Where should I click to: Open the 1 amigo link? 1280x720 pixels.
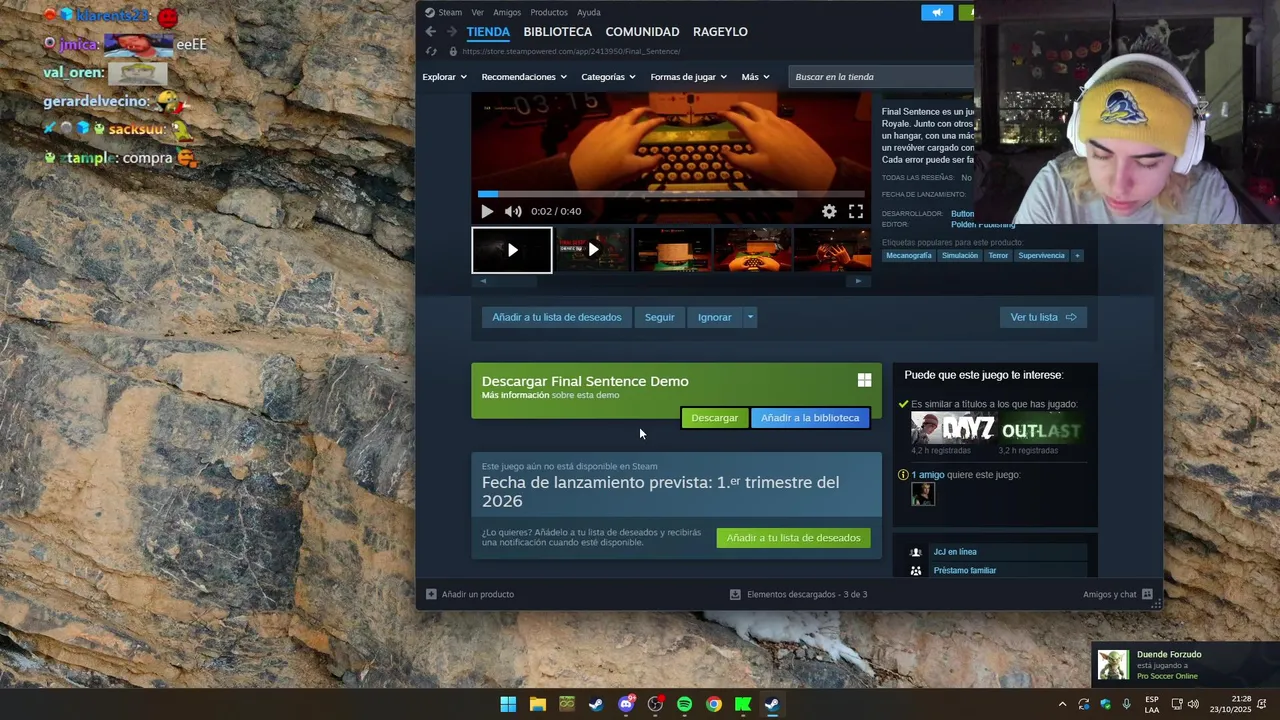click(927, 475)
